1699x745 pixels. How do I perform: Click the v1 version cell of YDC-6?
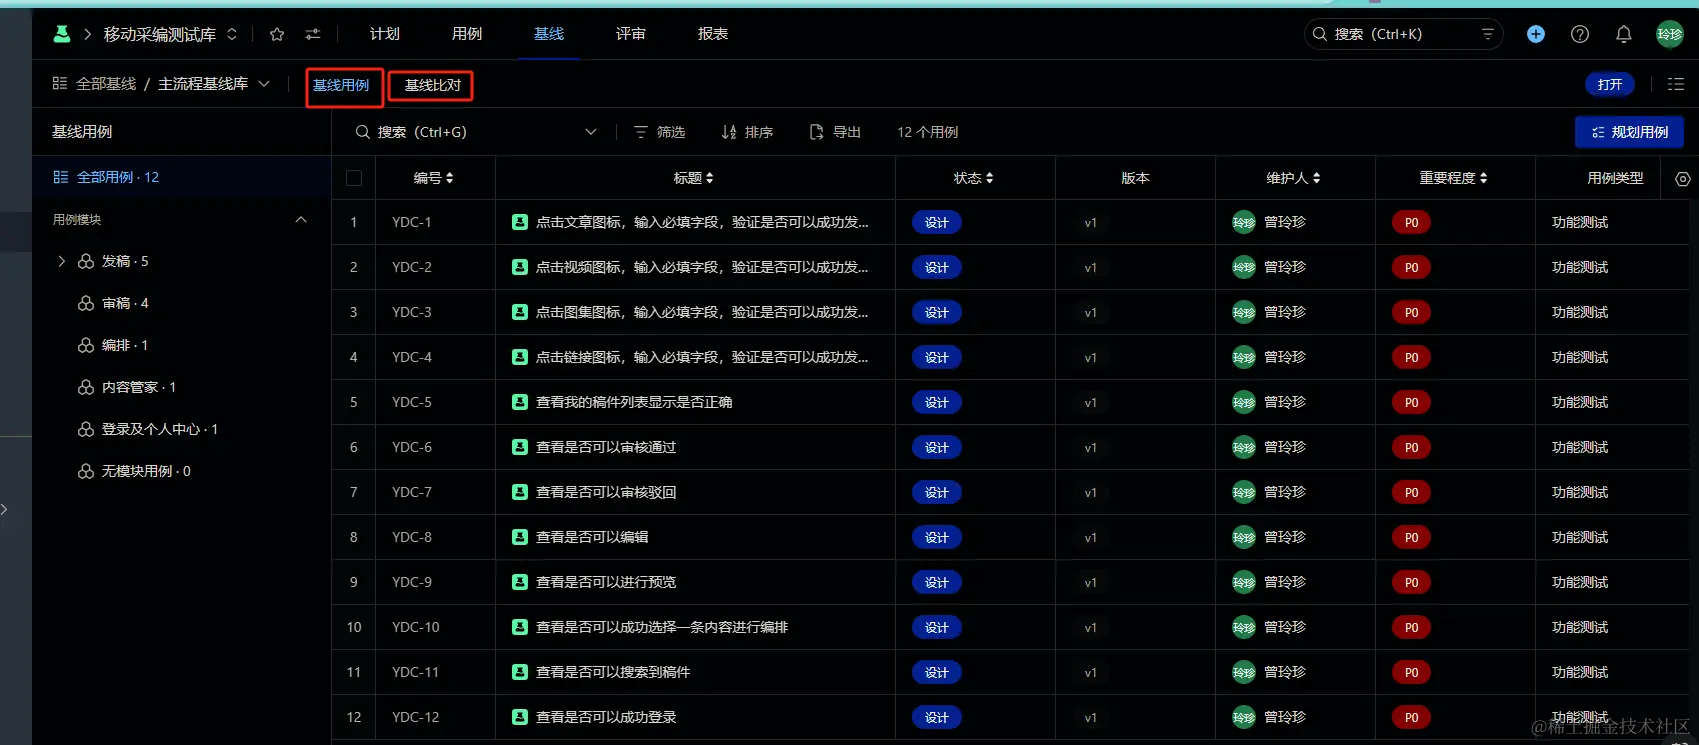pyautogui.click(x=1091, y=448)
